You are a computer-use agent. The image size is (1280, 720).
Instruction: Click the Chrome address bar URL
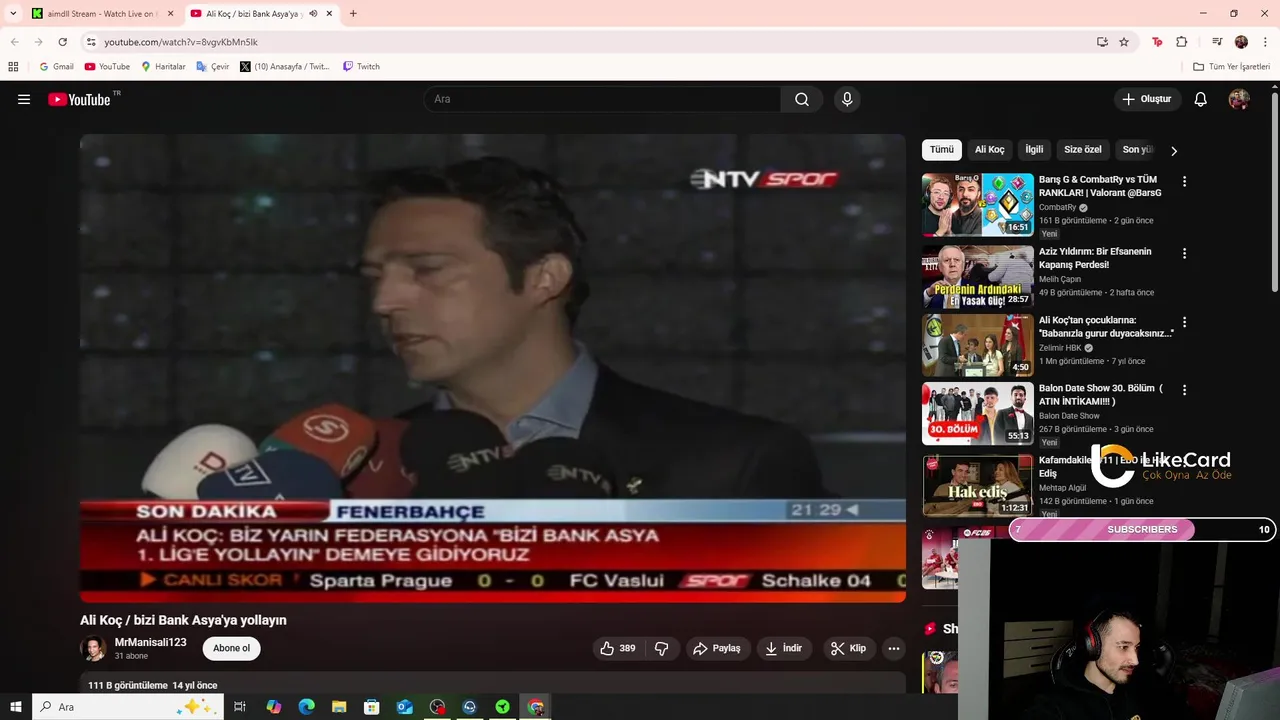(x=181, y=42)
